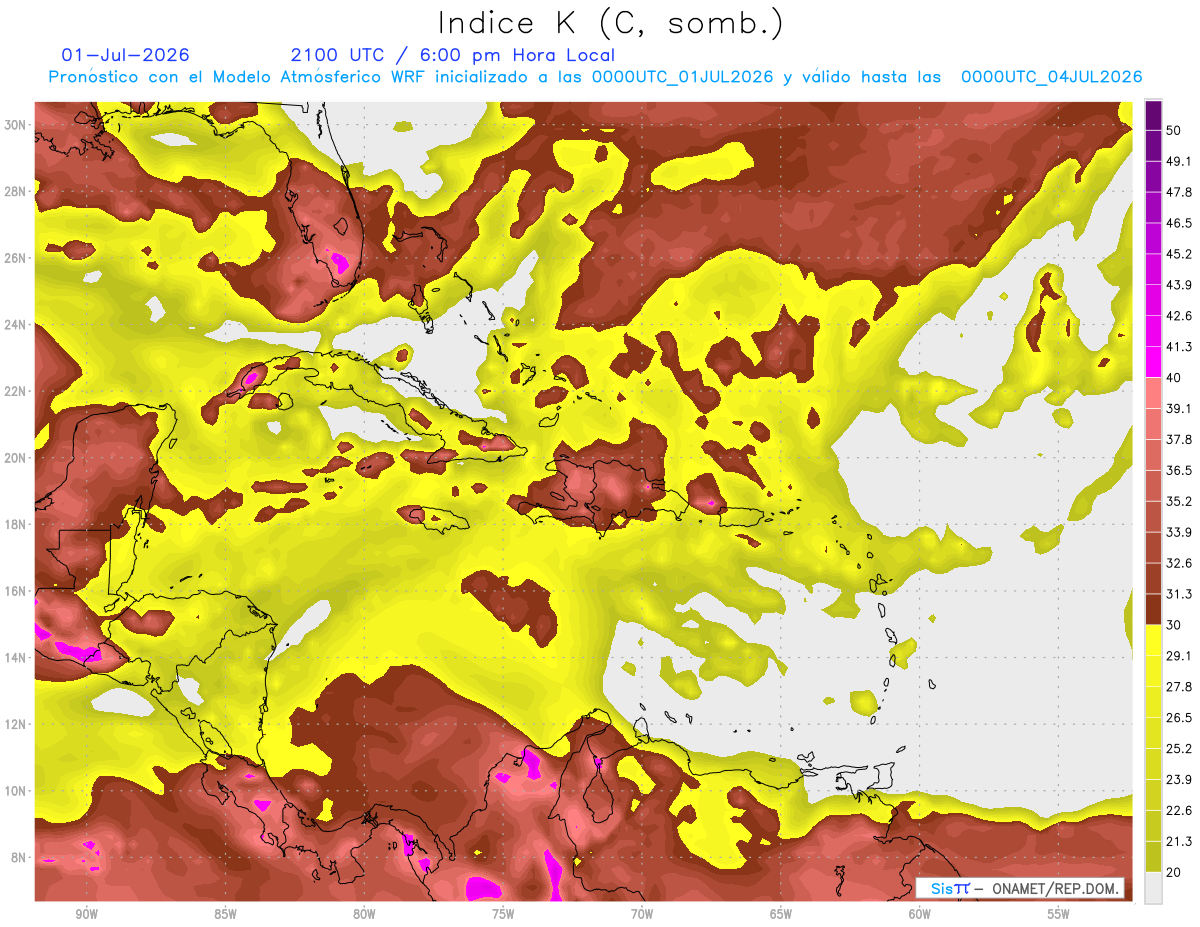
Task: Click the '0000UTC_04JUL2026' valid-until time
Action: click(1052, 77)
